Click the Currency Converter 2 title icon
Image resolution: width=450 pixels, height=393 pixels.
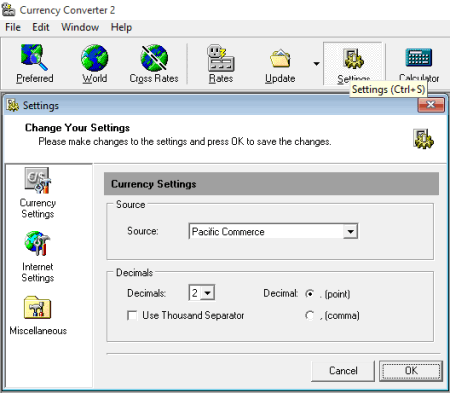[x=9, y=10]
